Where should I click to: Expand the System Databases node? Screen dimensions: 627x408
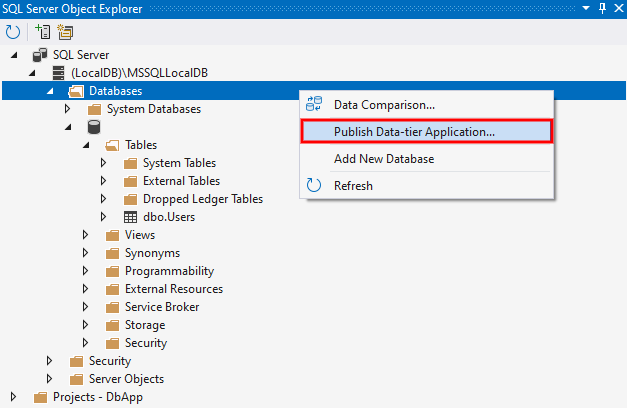tap(67, 109)
